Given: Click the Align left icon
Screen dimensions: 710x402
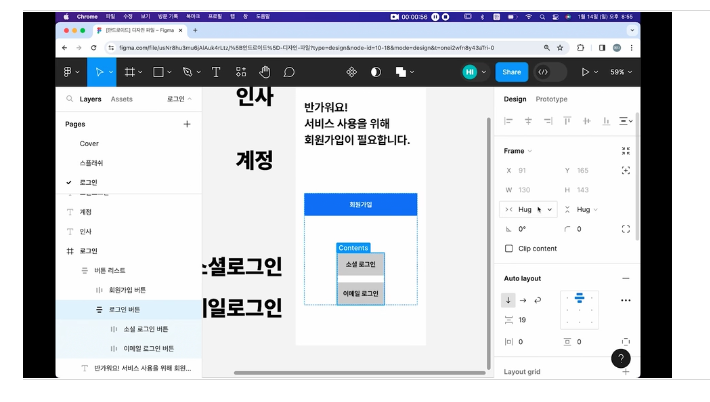Looking at the screenshot, I should [x=509, y=121].
